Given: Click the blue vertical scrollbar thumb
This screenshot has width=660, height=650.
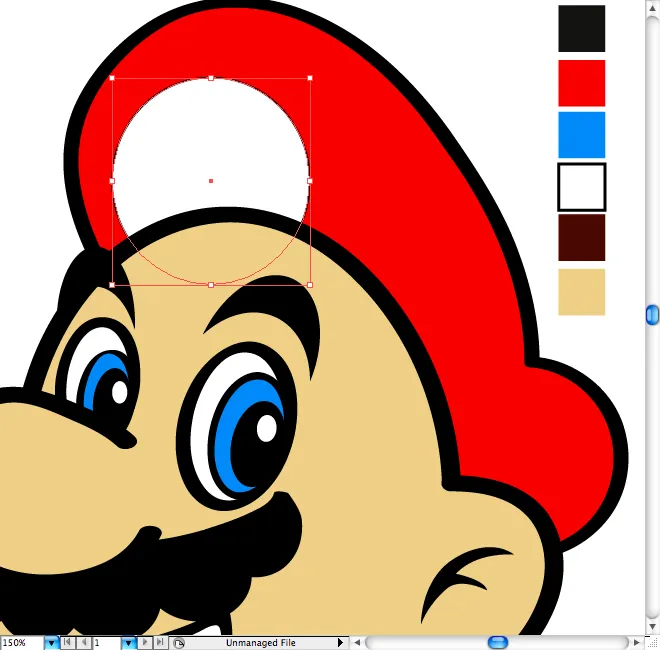Looking at the screenshot, I should pyautogui.click(x=652, y=315).
